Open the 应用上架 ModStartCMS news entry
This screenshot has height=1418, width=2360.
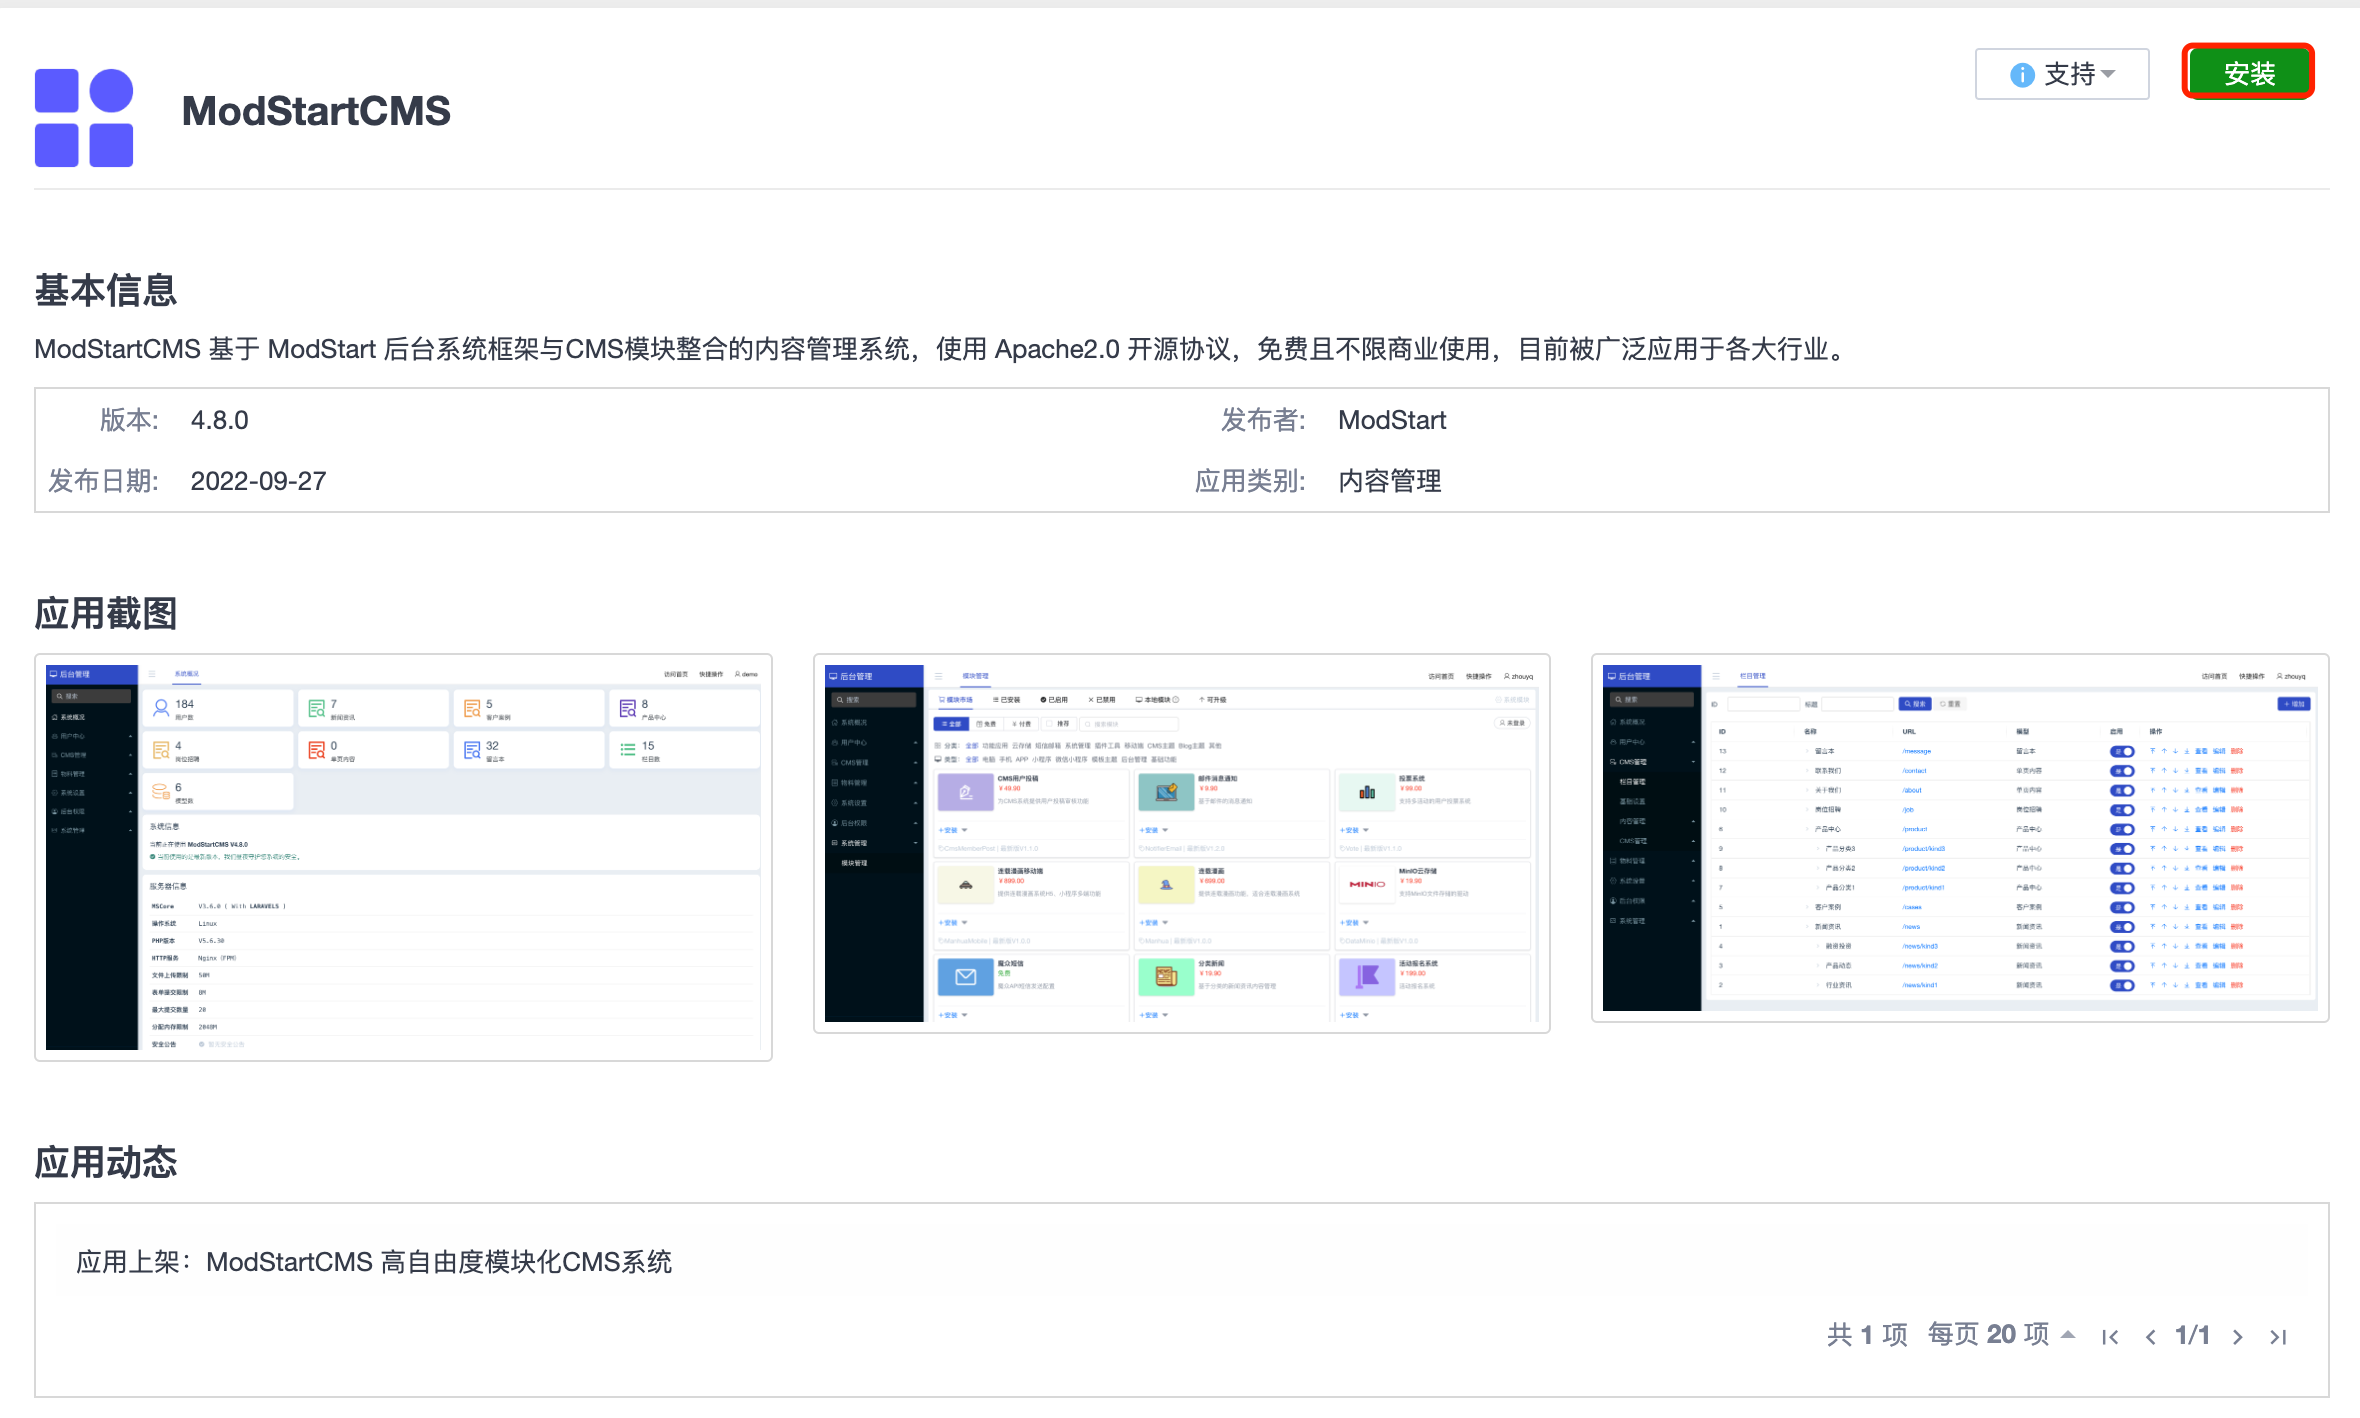(x=374, y=1262)
